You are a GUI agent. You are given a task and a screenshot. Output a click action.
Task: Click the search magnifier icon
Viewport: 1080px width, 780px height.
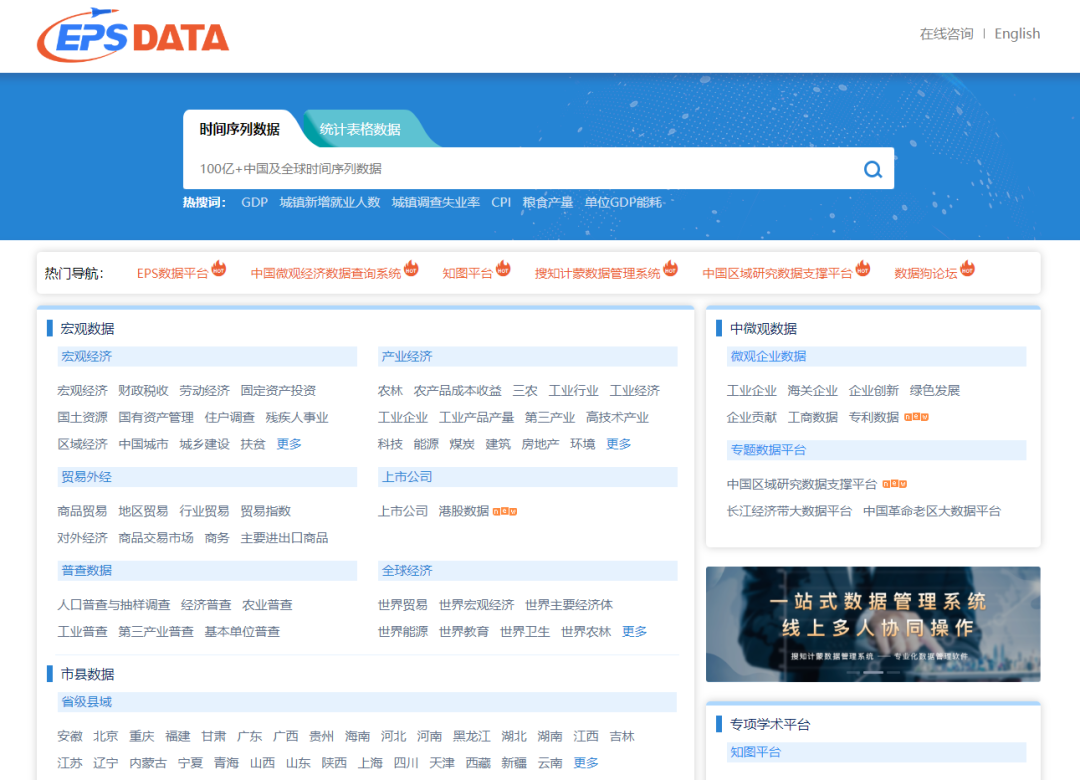click(873, 169)
